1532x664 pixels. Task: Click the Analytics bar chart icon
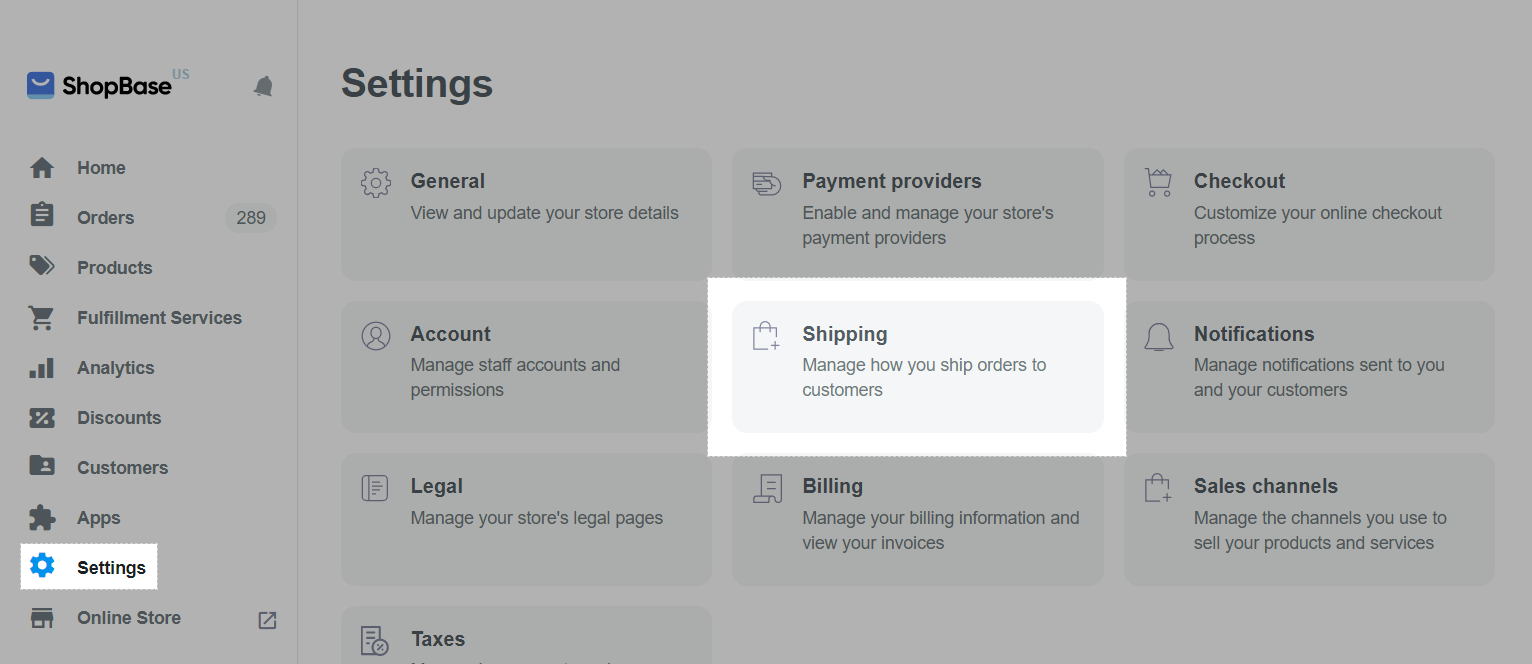[42, 368]
